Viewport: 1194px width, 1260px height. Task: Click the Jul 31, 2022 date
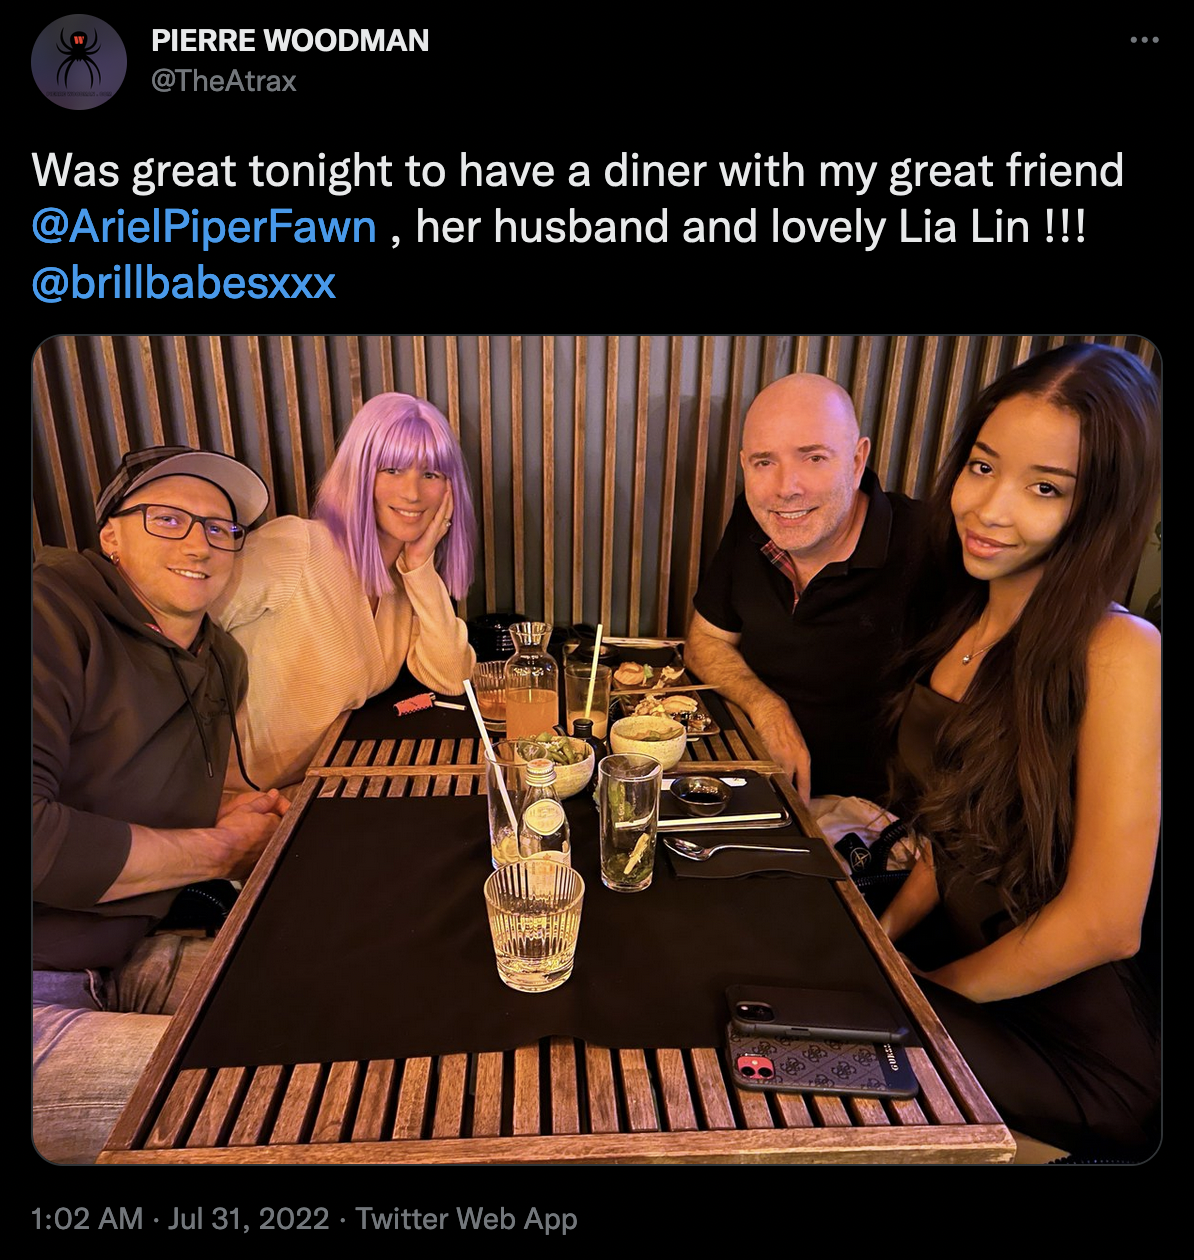248,1218
